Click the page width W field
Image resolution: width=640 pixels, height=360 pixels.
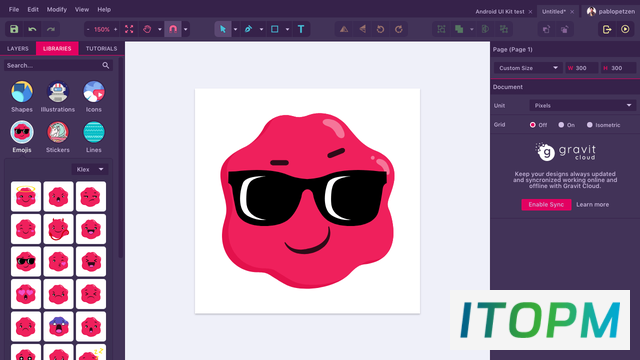(582, 68)
